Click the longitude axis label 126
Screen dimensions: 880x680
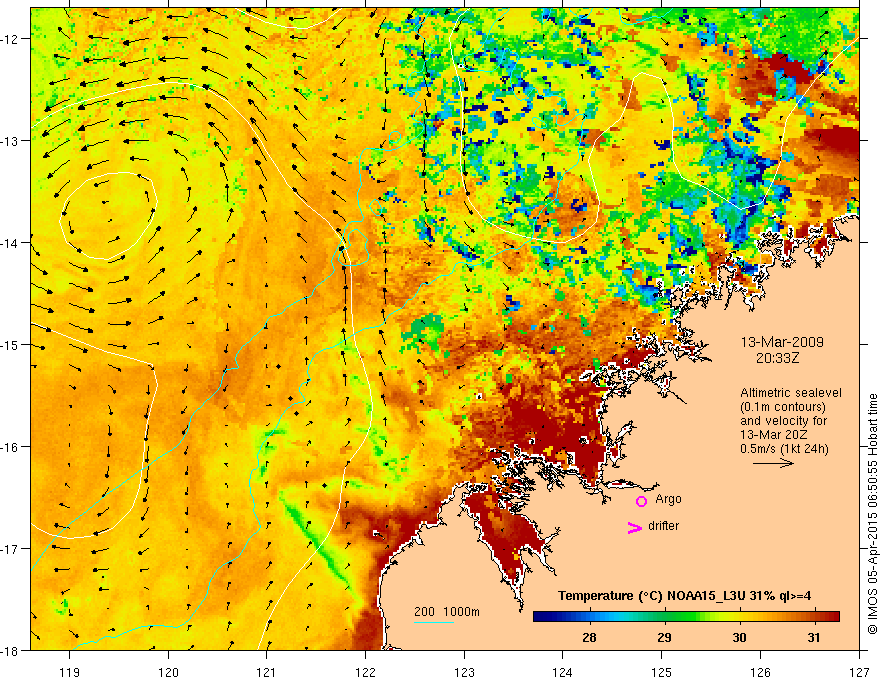click(760, 672)
